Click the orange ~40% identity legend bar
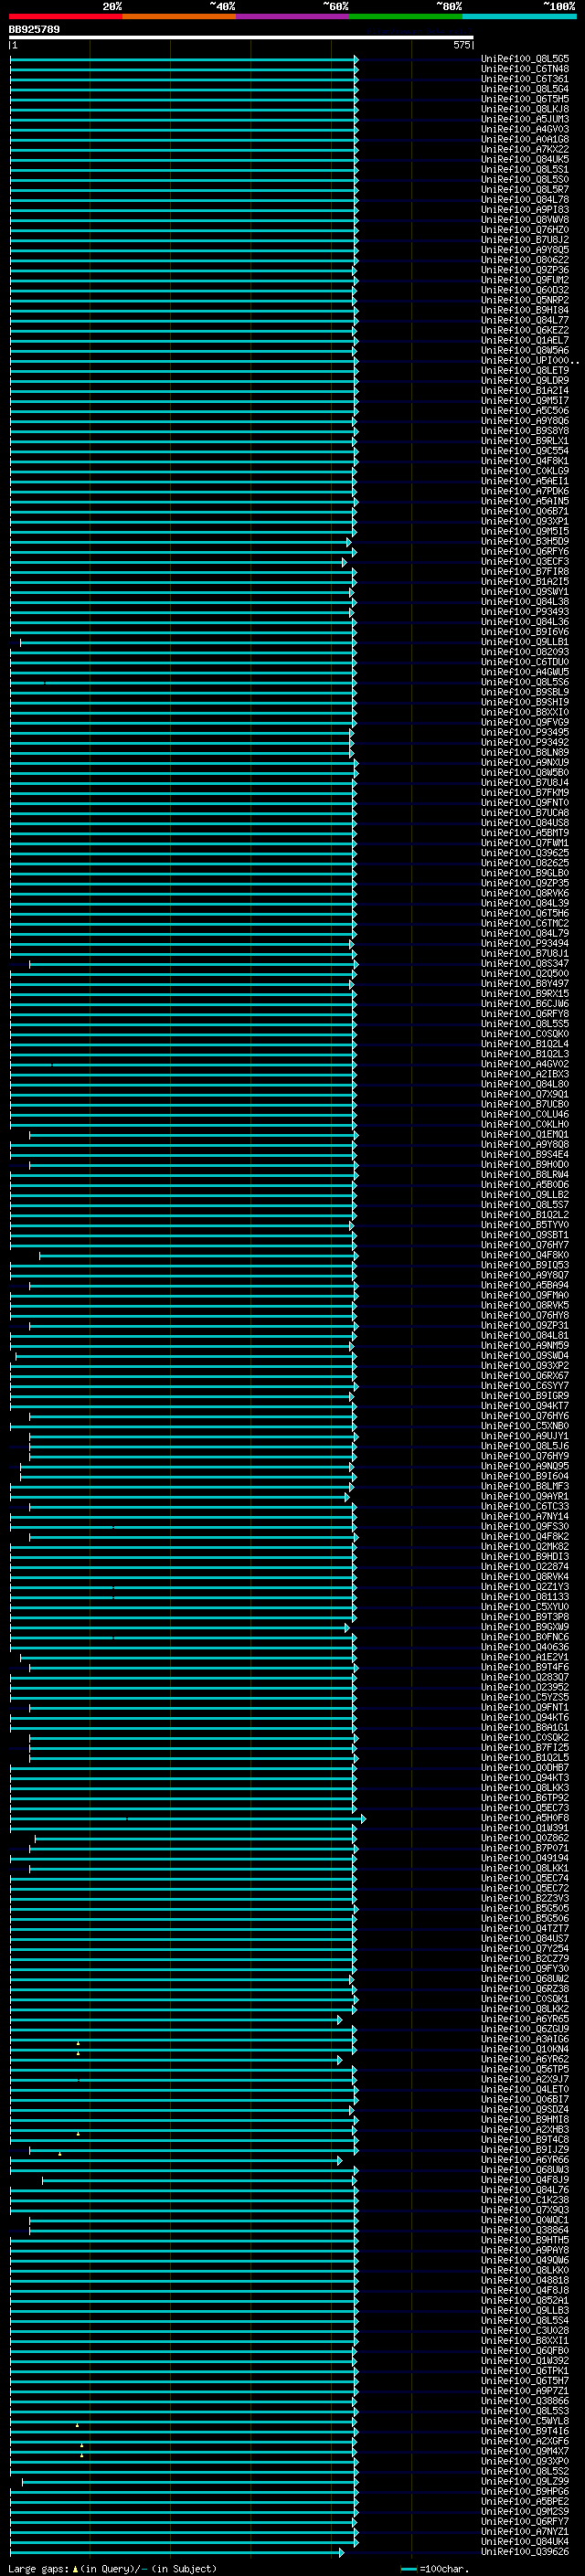 click(179, 17)
